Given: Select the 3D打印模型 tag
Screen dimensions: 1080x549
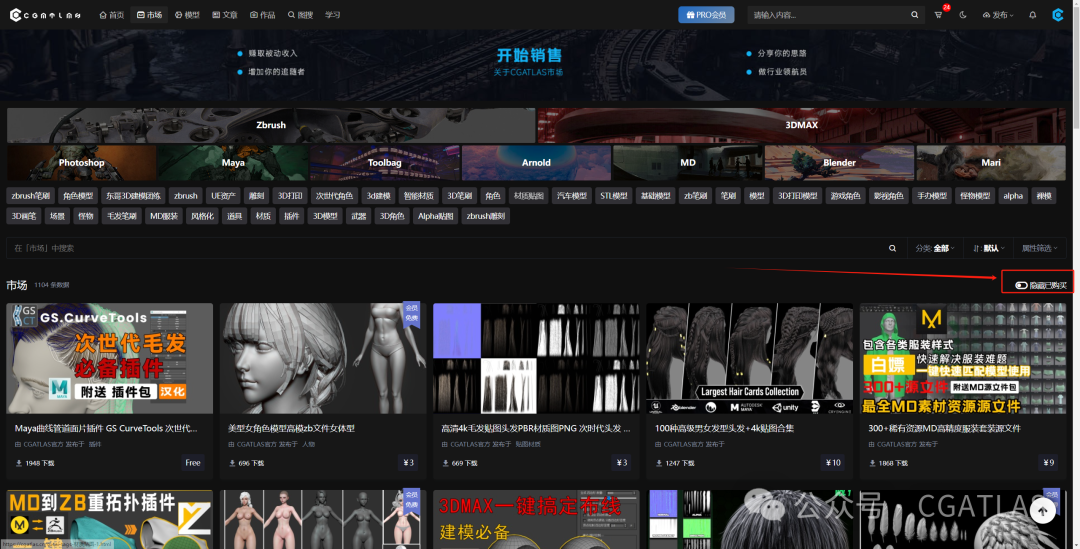Looking at the screenshot, I should click(x=798, y=196).
